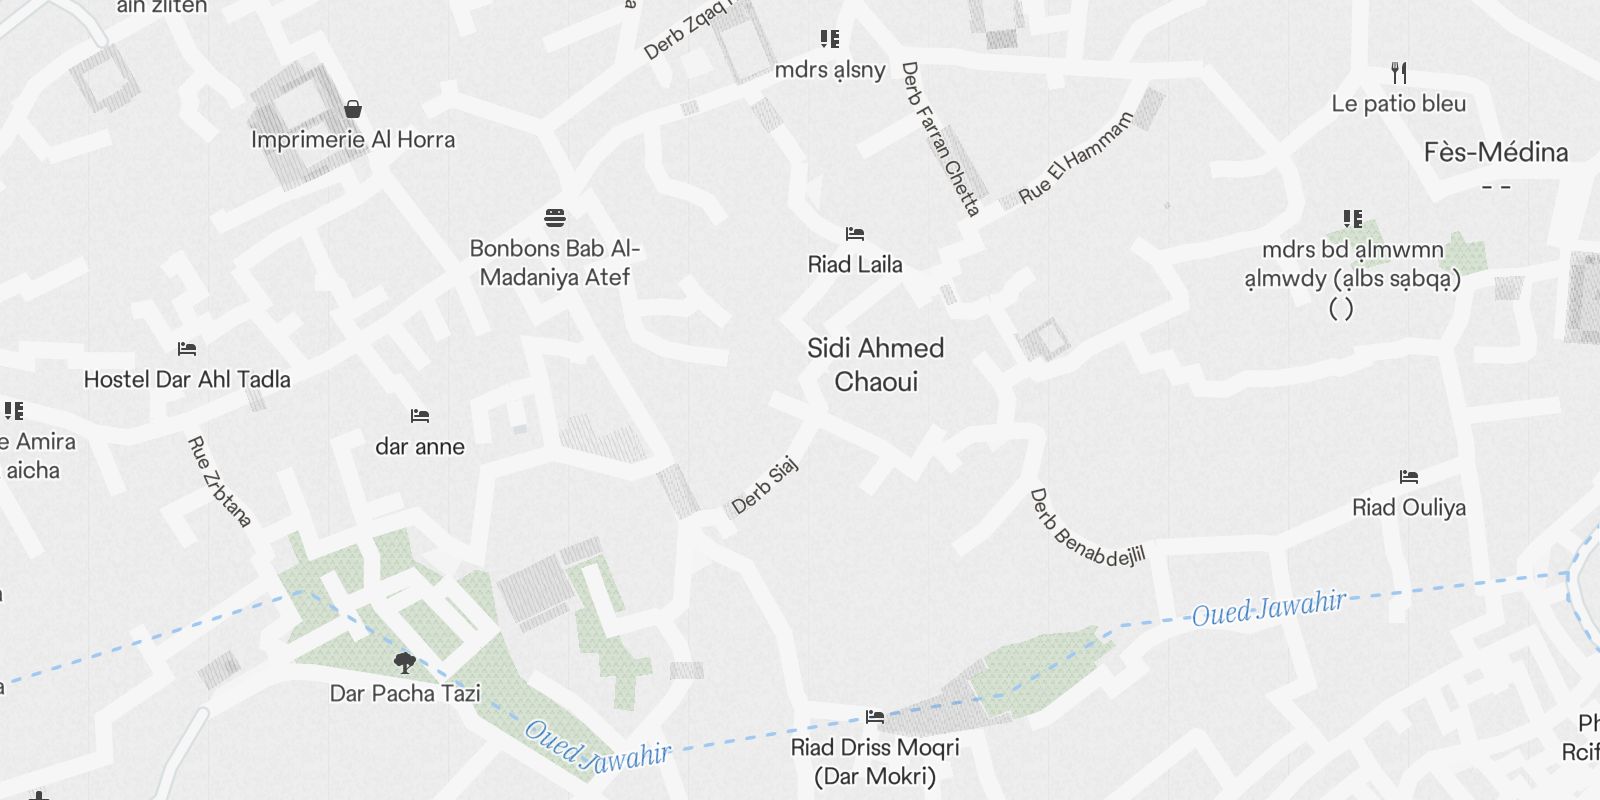The height and width of the screenshot is (800, 1600).
Task: Click the mdrs alsny school icon
Action: (x=830, y=39)
